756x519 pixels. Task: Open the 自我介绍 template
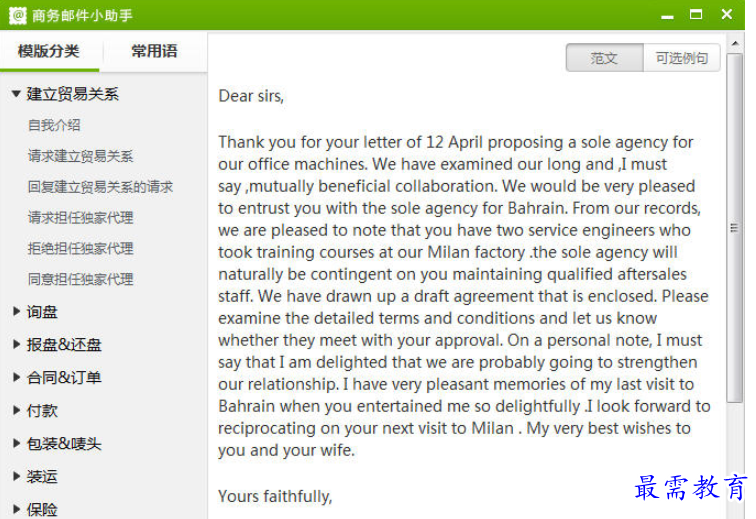click(x=54, y=125)
